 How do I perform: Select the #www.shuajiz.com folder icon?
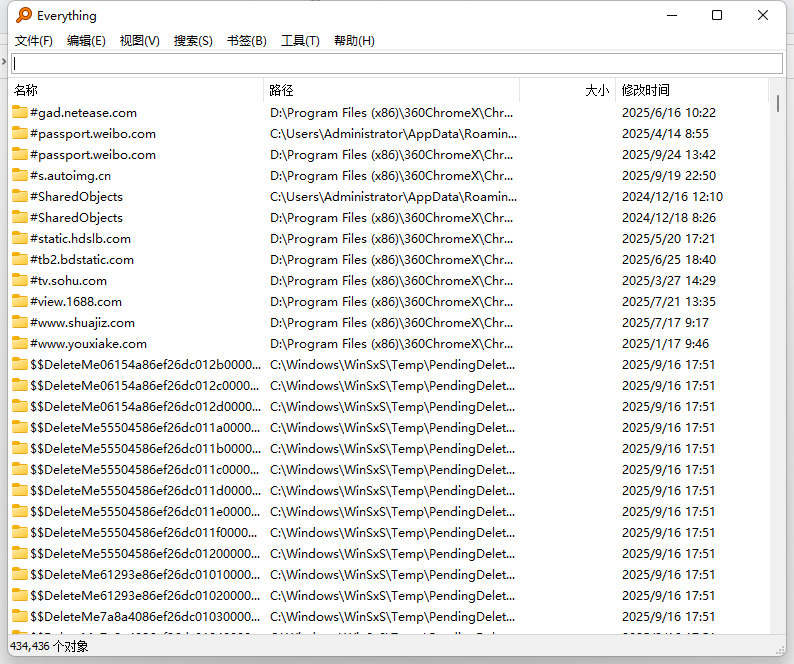[20, 322]
